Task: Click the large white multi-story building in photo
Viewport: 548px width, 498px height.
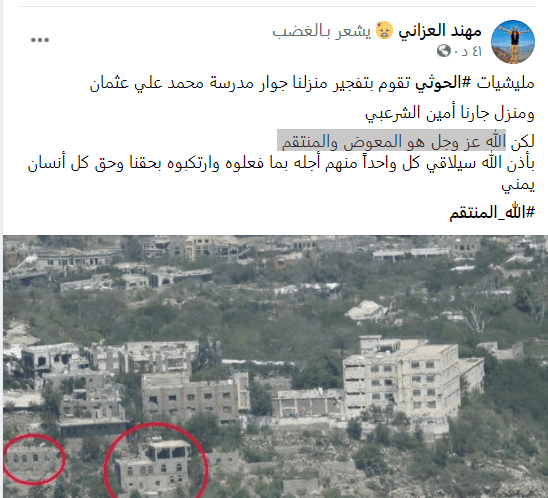Action: (412, 377)
